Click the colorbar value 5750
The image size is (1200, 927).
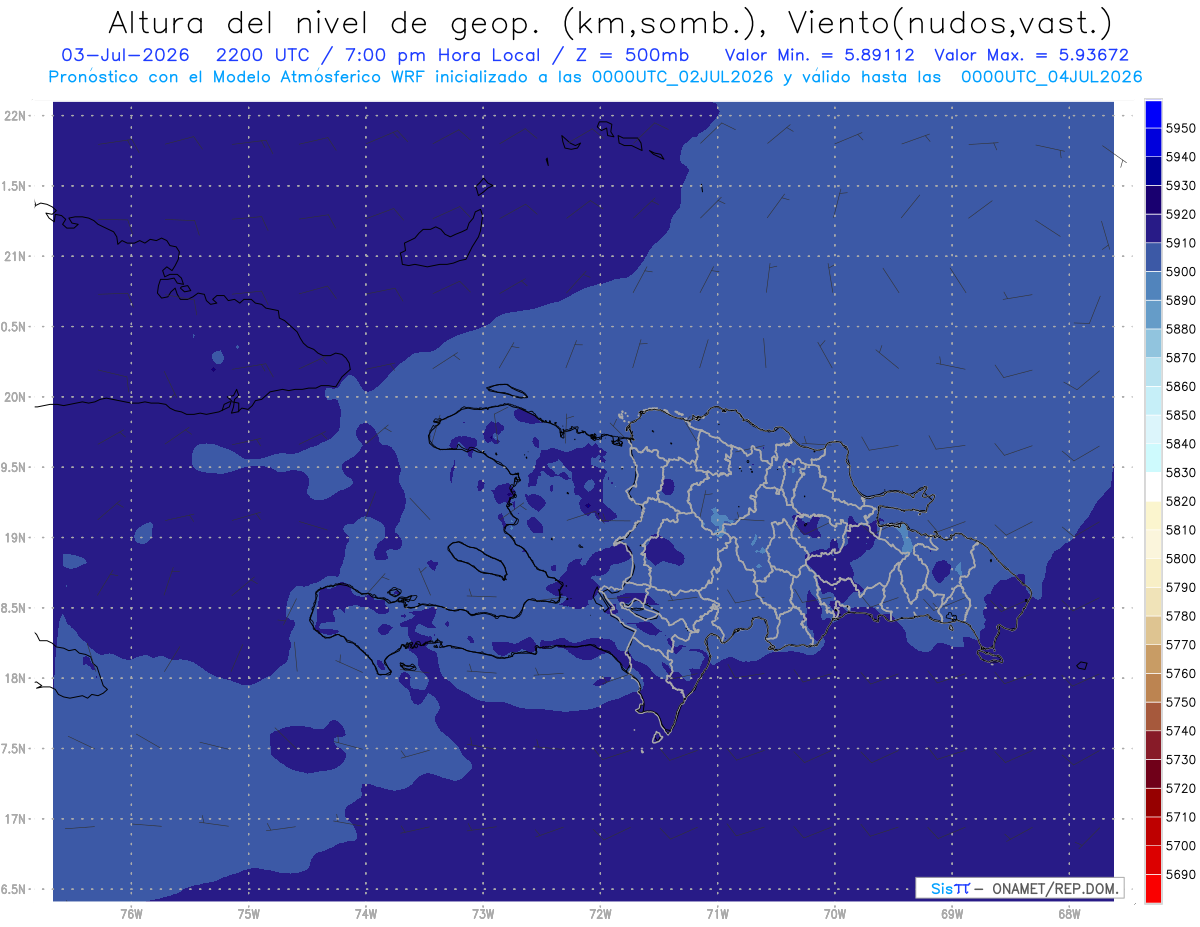tap(1180, 702)
